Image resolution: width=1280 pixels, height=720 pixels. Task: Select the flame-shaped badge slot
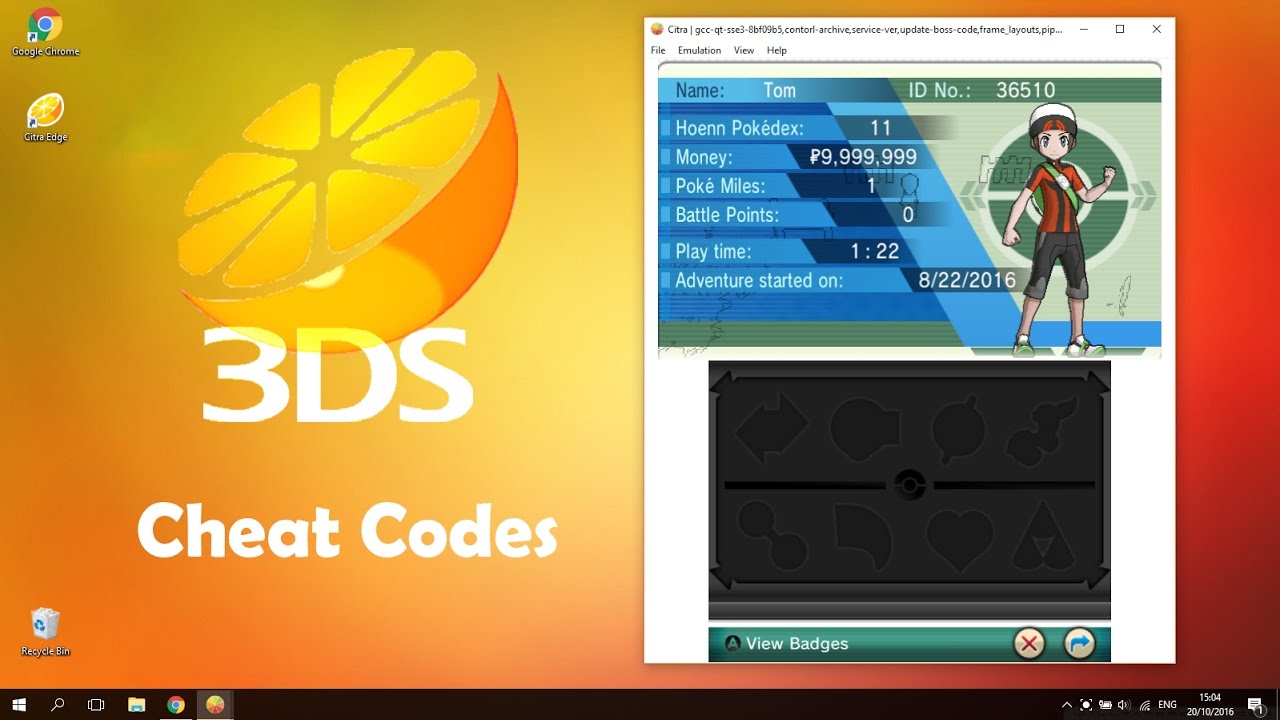(x=1043, y=430)
